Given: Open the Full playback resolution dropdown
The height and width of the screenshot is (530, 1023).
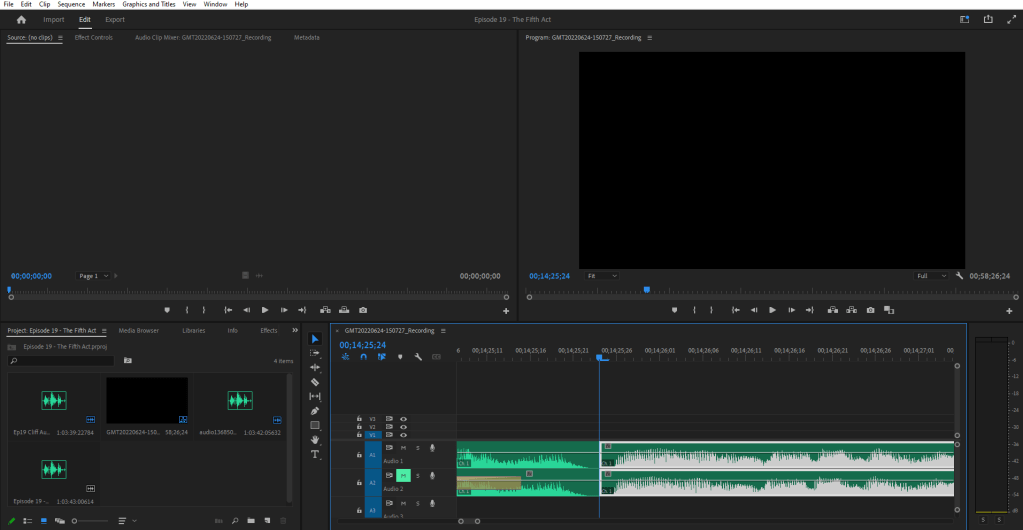Looking at the screenshot, I should pos(931,276).
